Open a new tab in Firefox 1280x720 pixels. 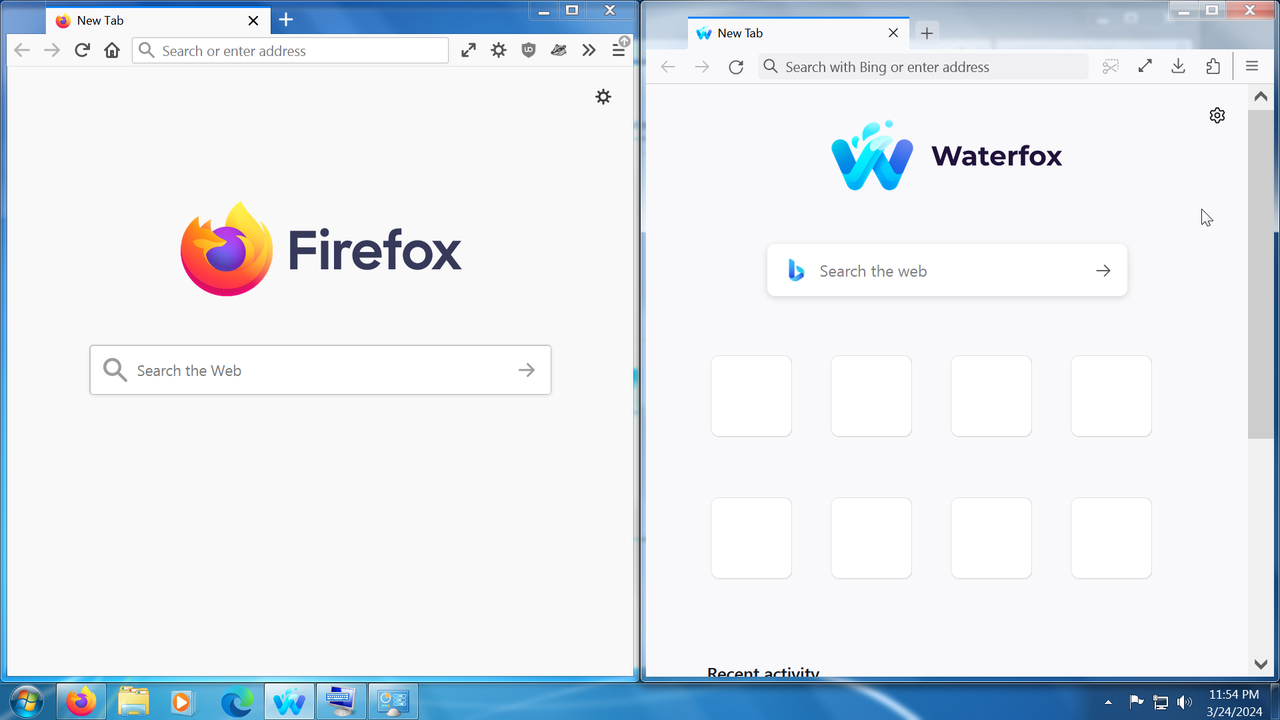(285, 20)
